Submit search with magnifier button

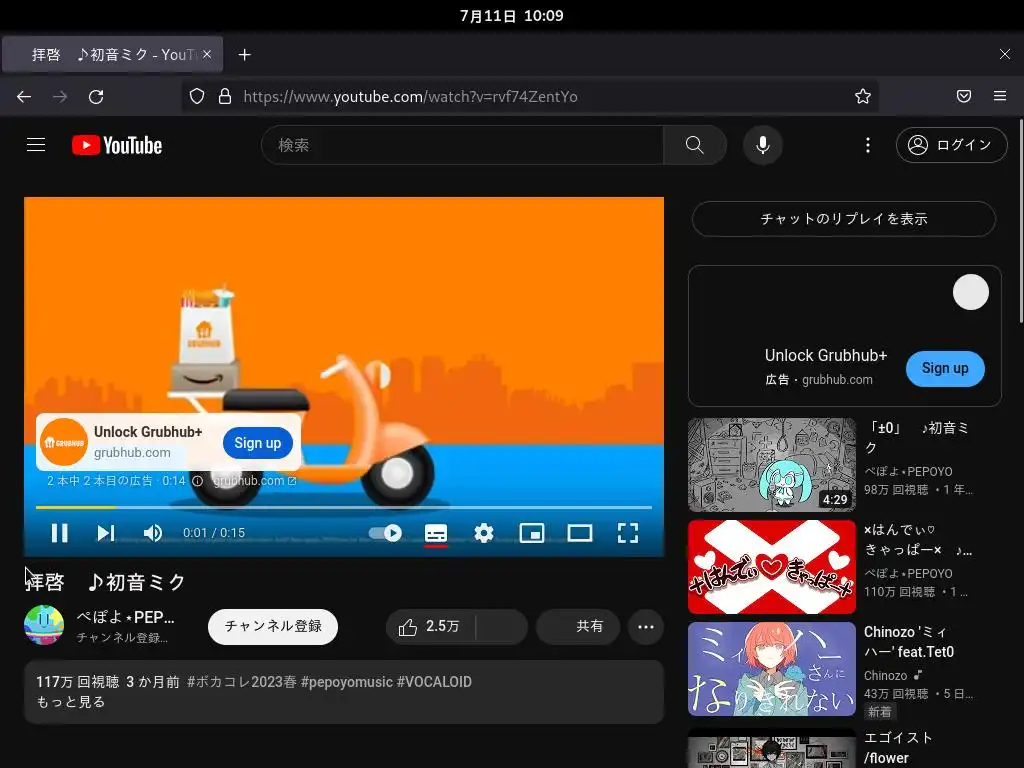point(695,145)
